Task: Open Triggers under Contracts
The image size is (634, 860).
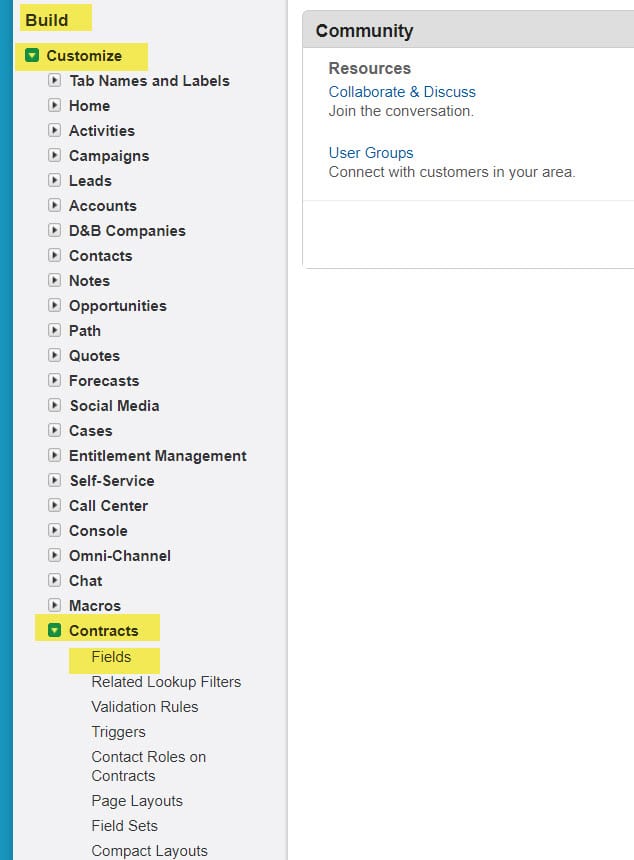Action: pos(118,732)
